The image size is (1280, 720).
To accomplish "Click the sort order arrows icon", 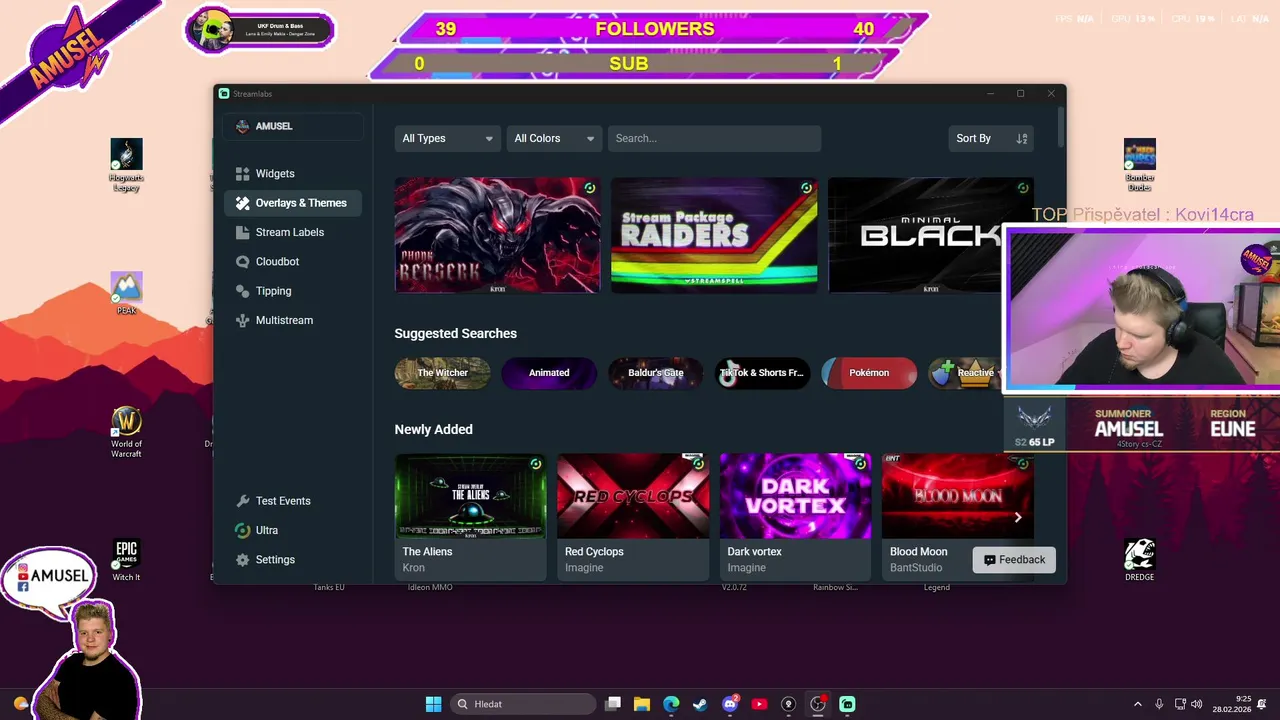I will [x=1022, y=139].
